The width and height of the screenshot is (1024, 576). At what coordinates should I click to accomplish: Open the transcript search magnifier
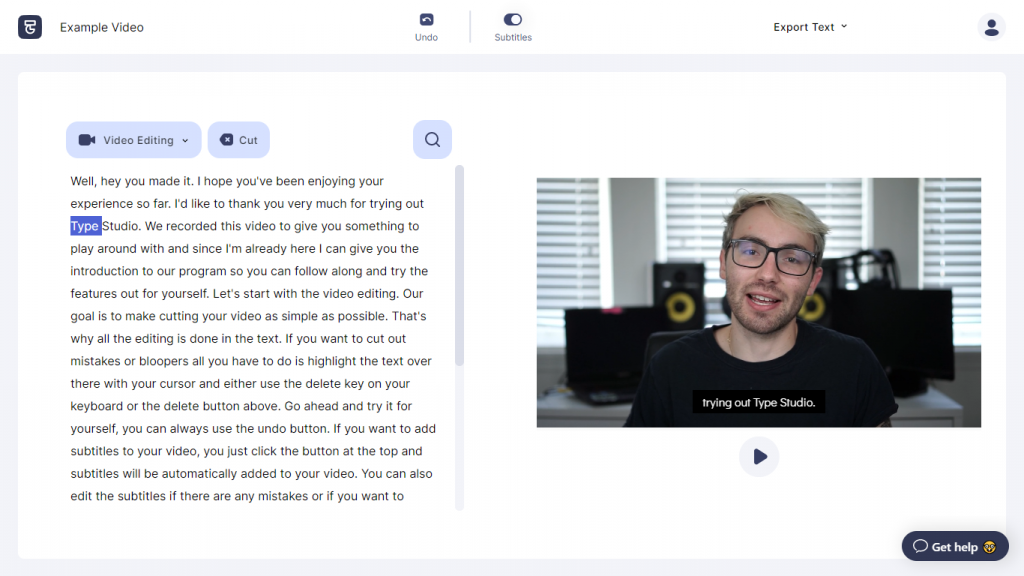coord(432,140)
